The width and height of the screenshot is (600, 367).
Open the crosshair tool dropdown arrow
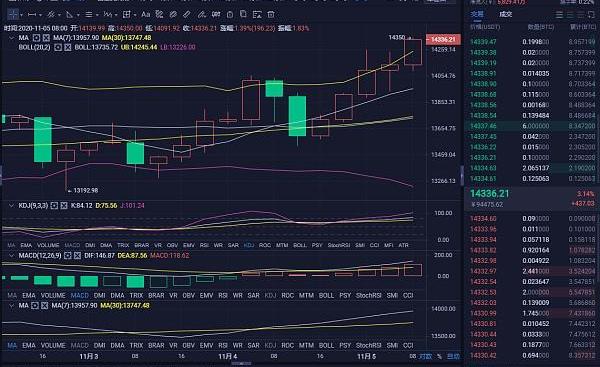click(21, 15)
